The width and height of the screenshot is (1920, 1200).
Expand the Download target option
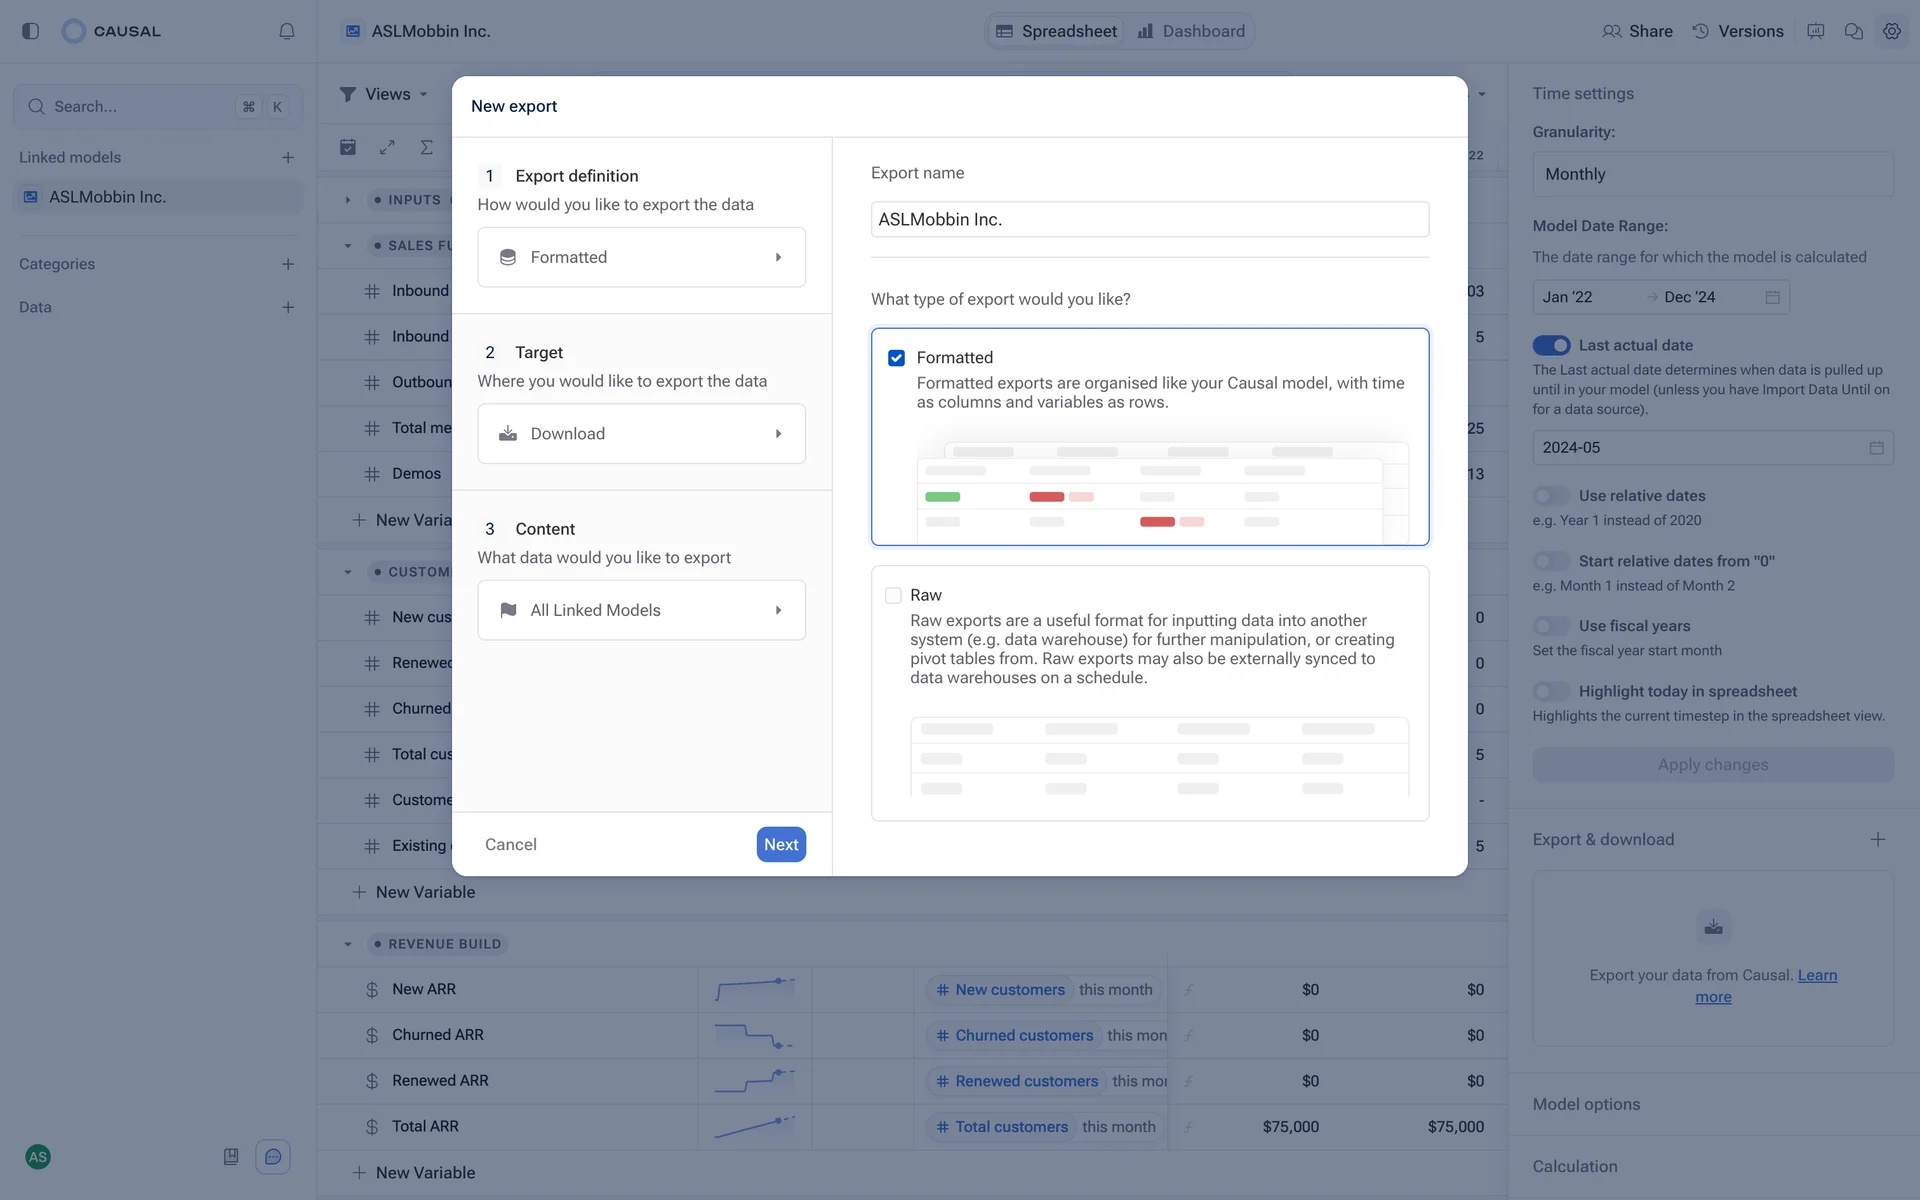(x=641, y=434)
